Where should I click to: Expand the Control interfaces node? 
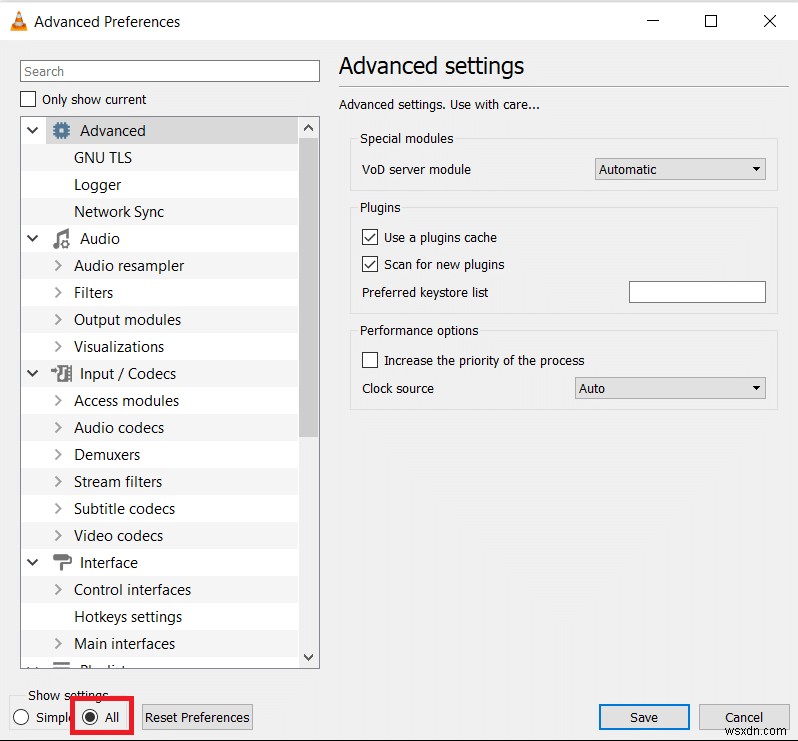pyautogui.click(x=58, y=589)
